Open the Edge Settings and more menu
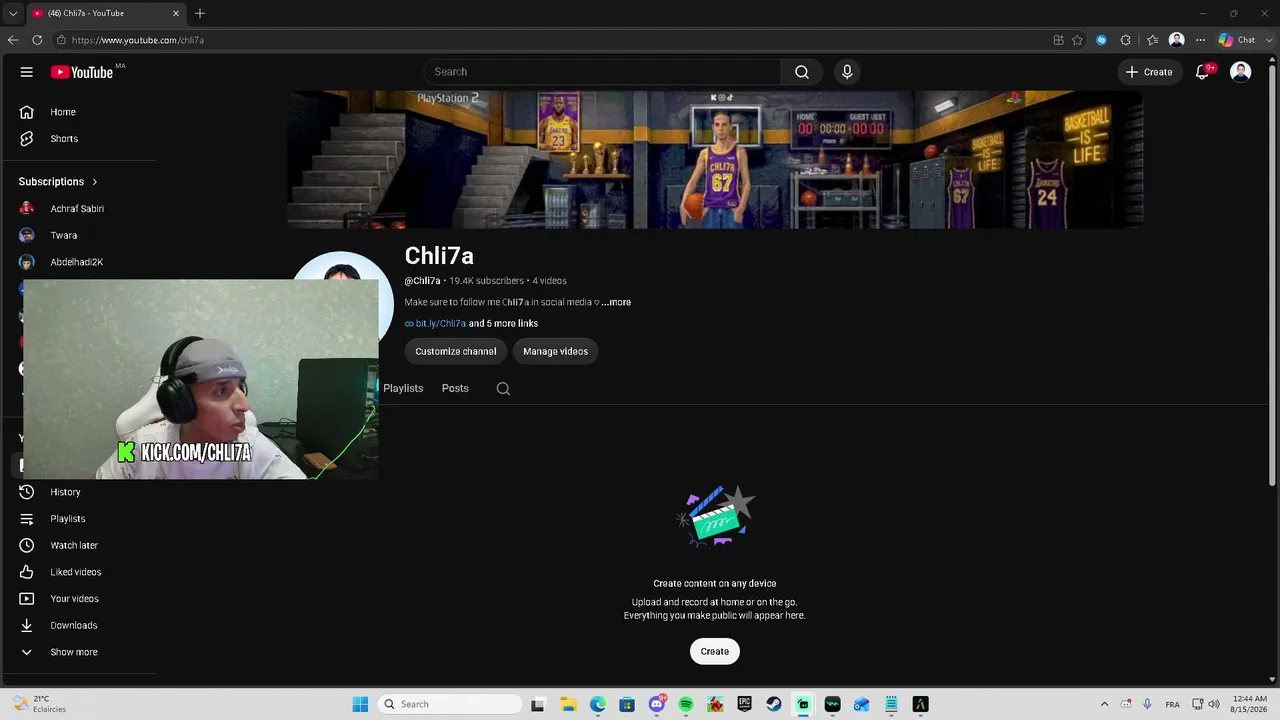The height and width of the screenshot is (720, 1280). point(1200,40)
